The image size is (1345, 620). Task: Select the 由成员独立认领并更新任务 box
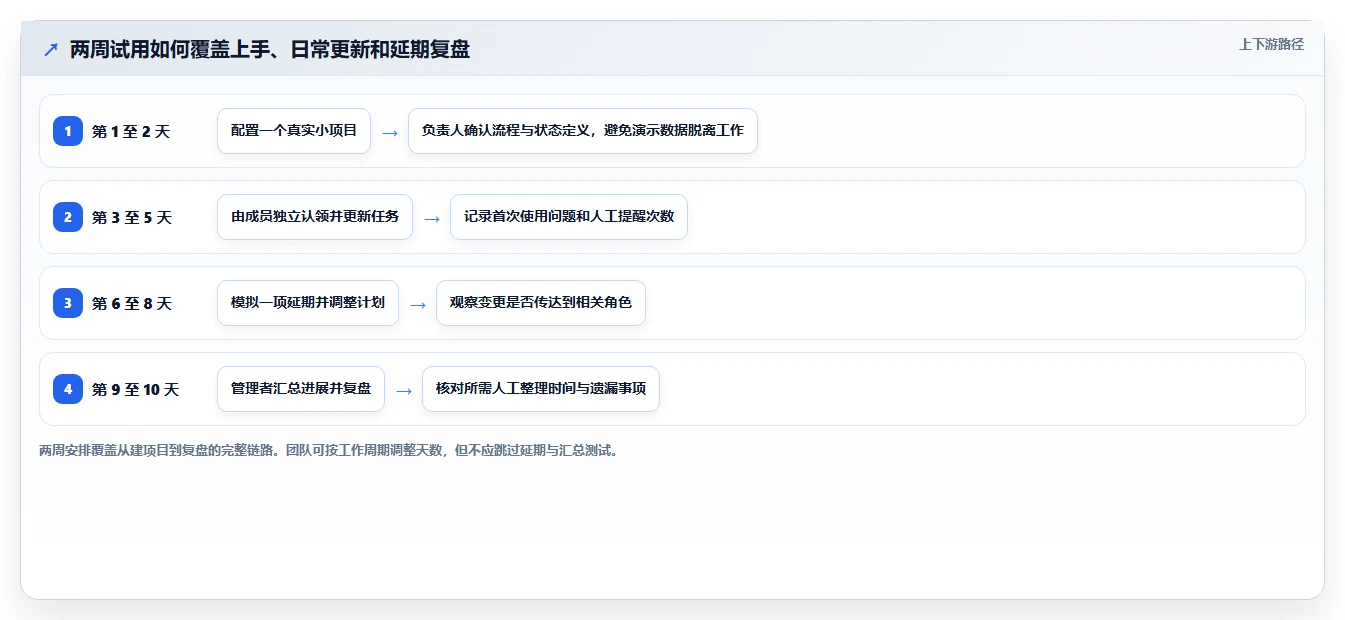point(315,217)
